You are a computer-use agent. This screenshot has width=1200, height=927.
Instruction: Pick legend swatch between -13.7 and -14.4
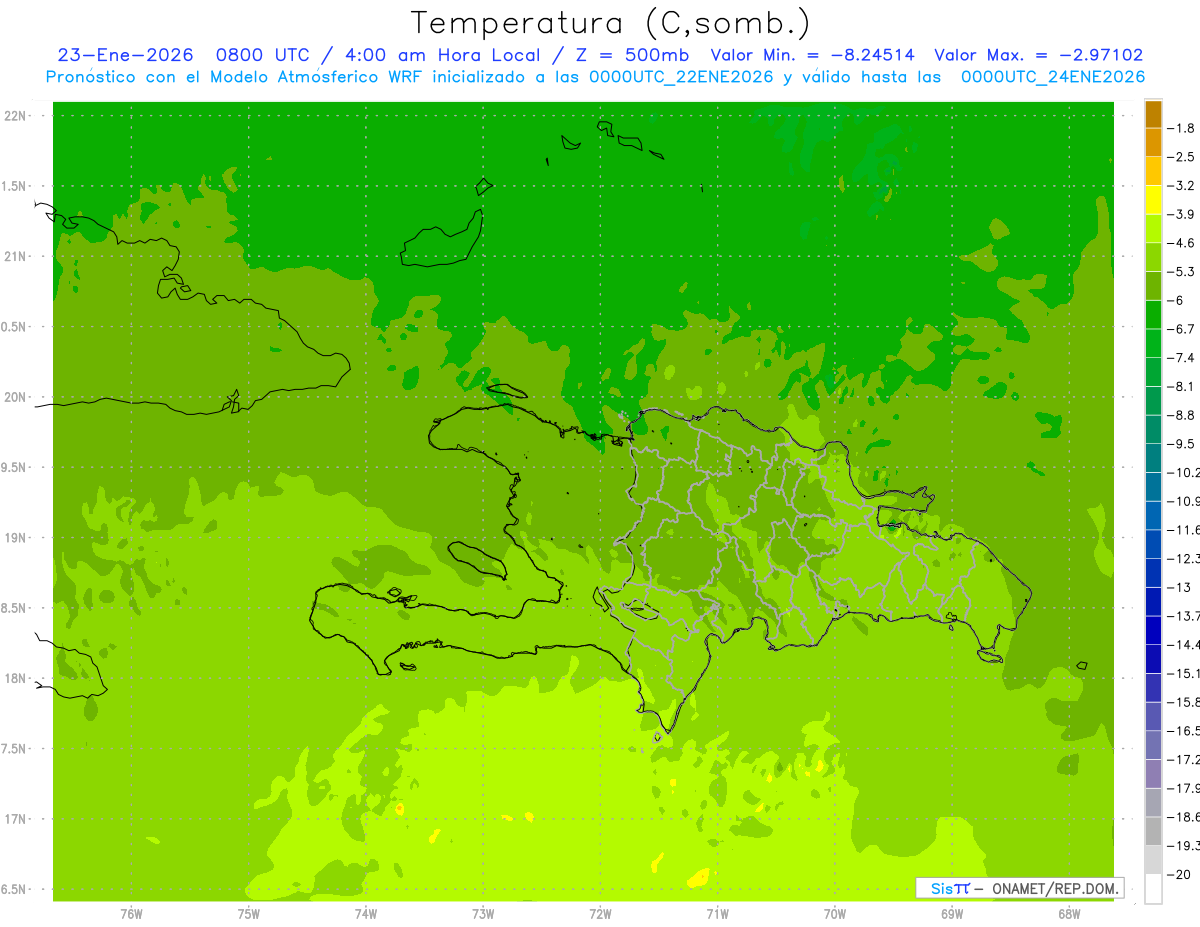click(1153, 630)
